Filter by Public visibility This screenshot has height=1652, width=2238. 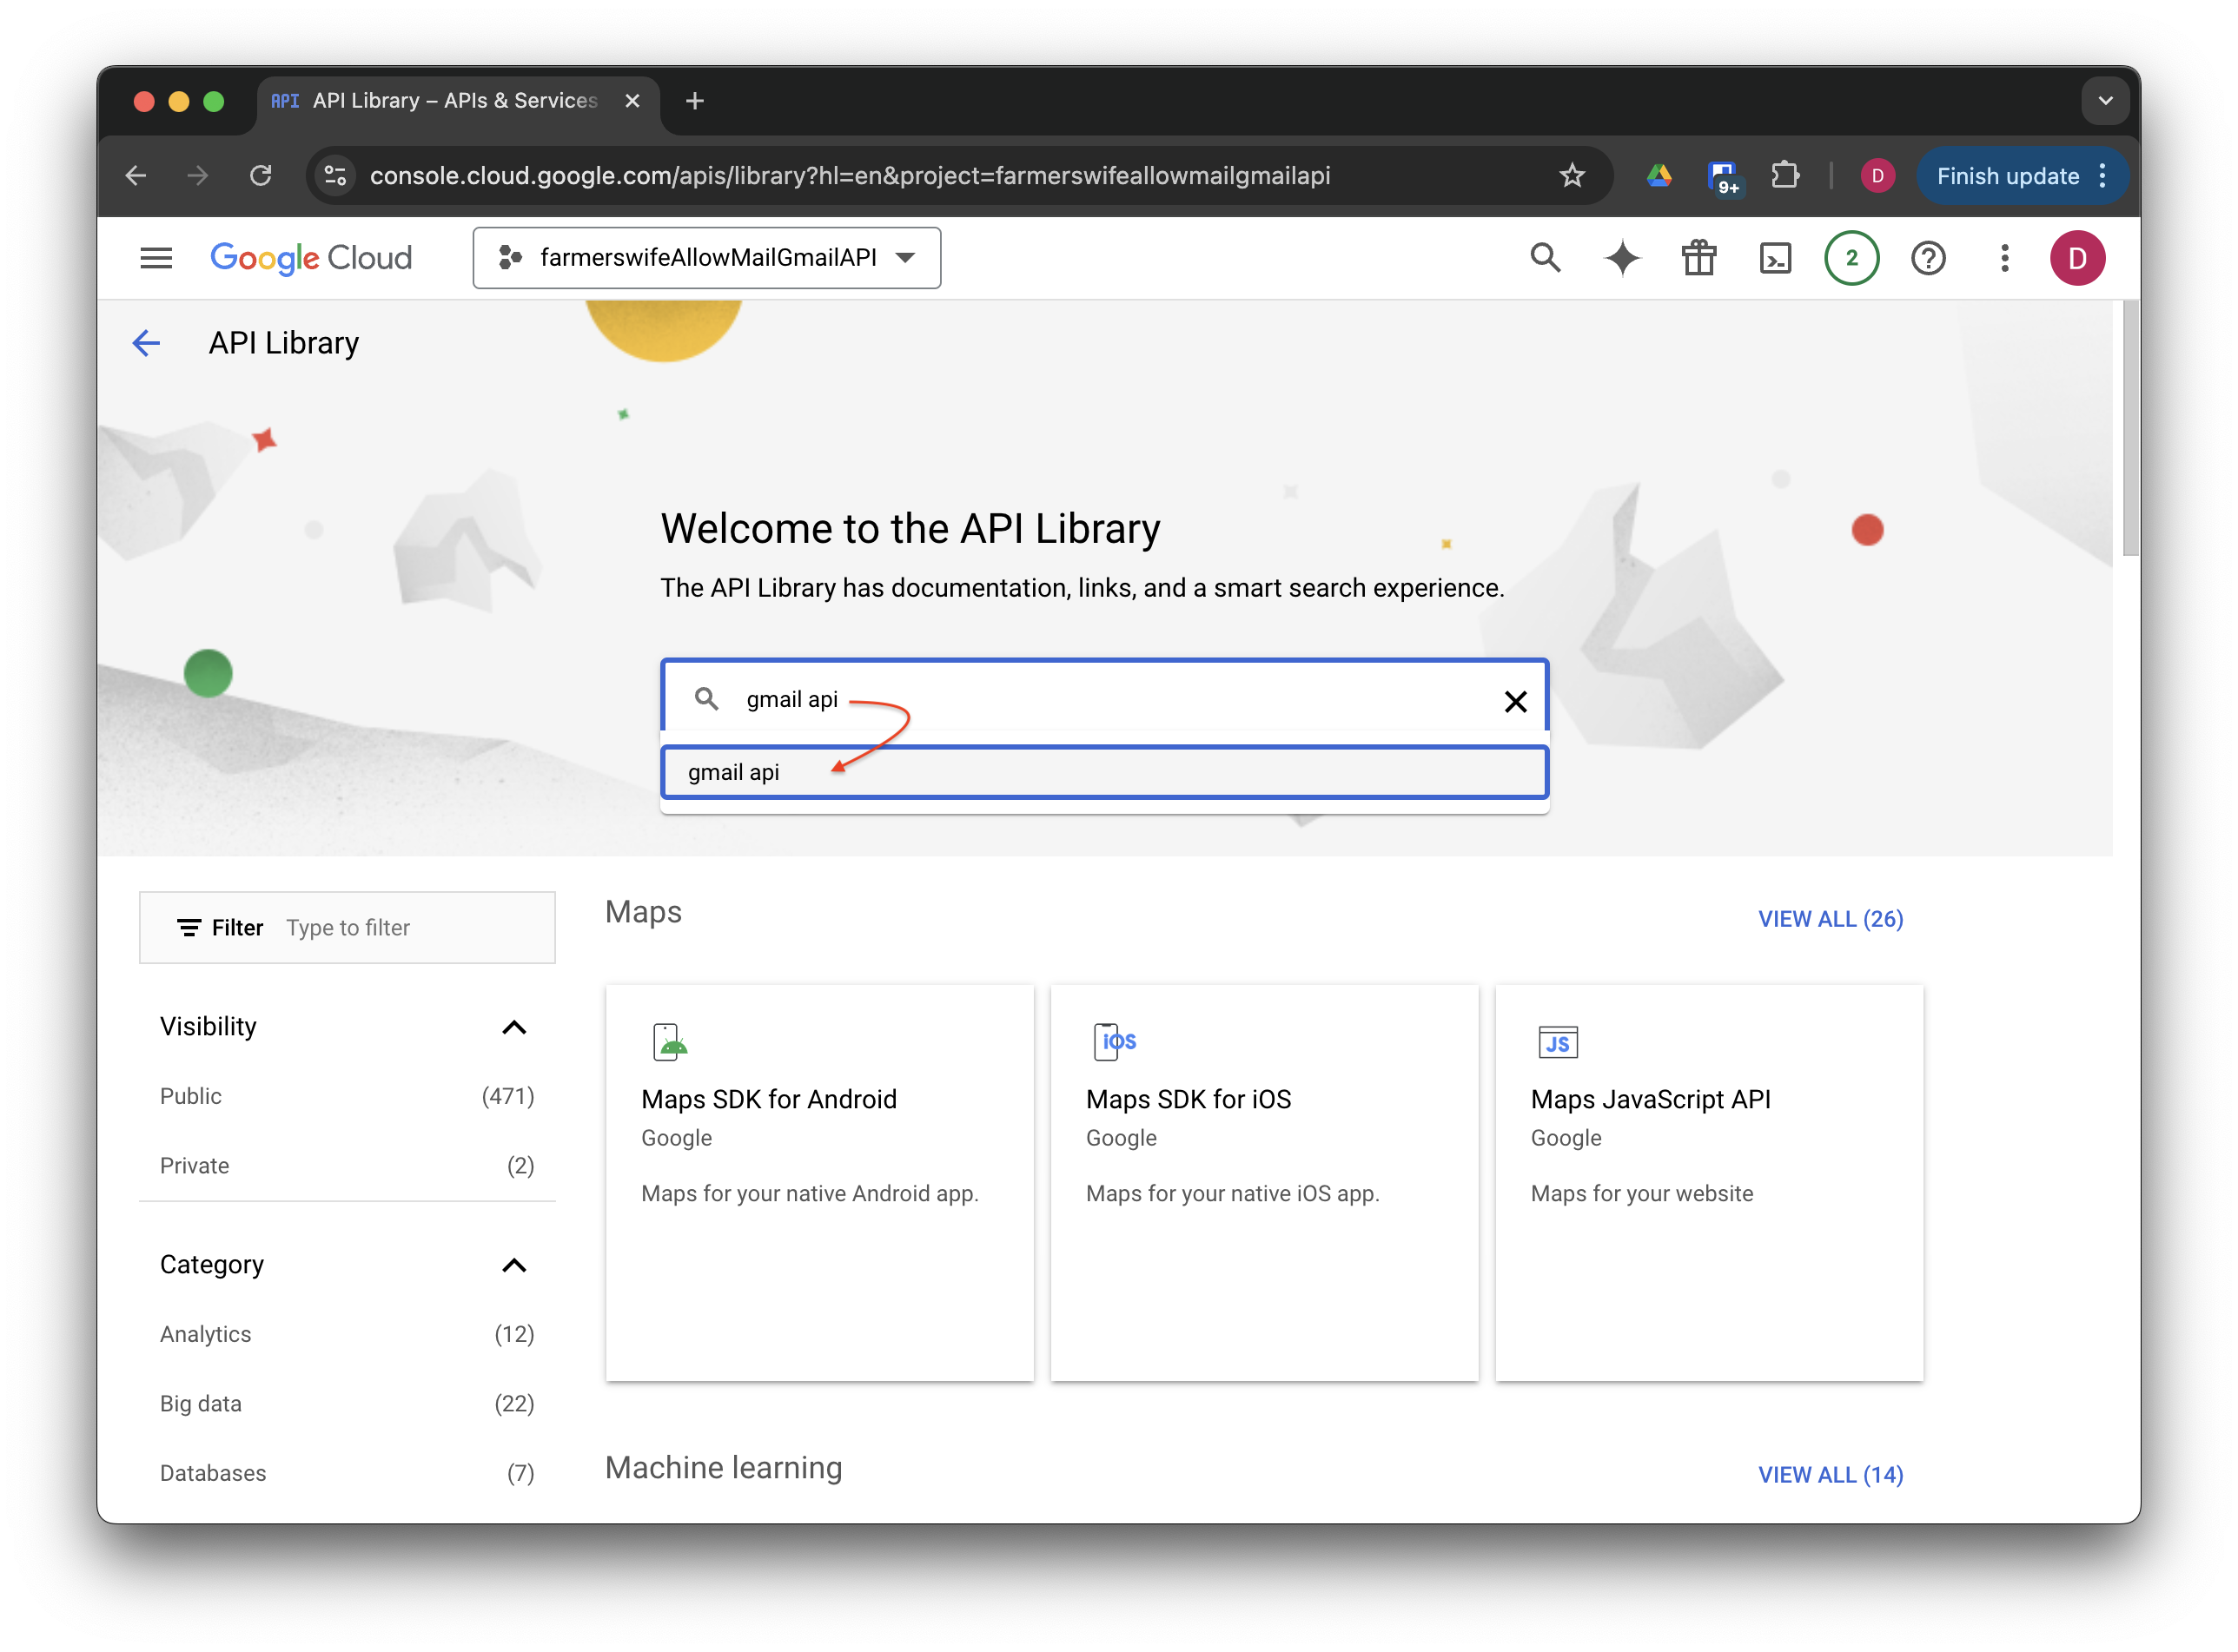tap(191, 1096)
